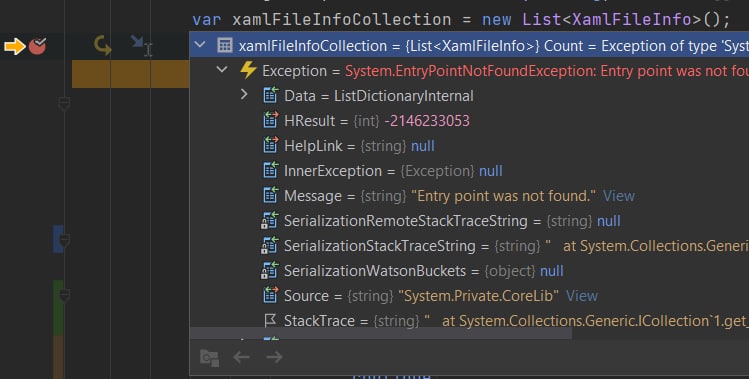
Task: Click the breakpoint icon in the gutter
Action: pos(37,46)
